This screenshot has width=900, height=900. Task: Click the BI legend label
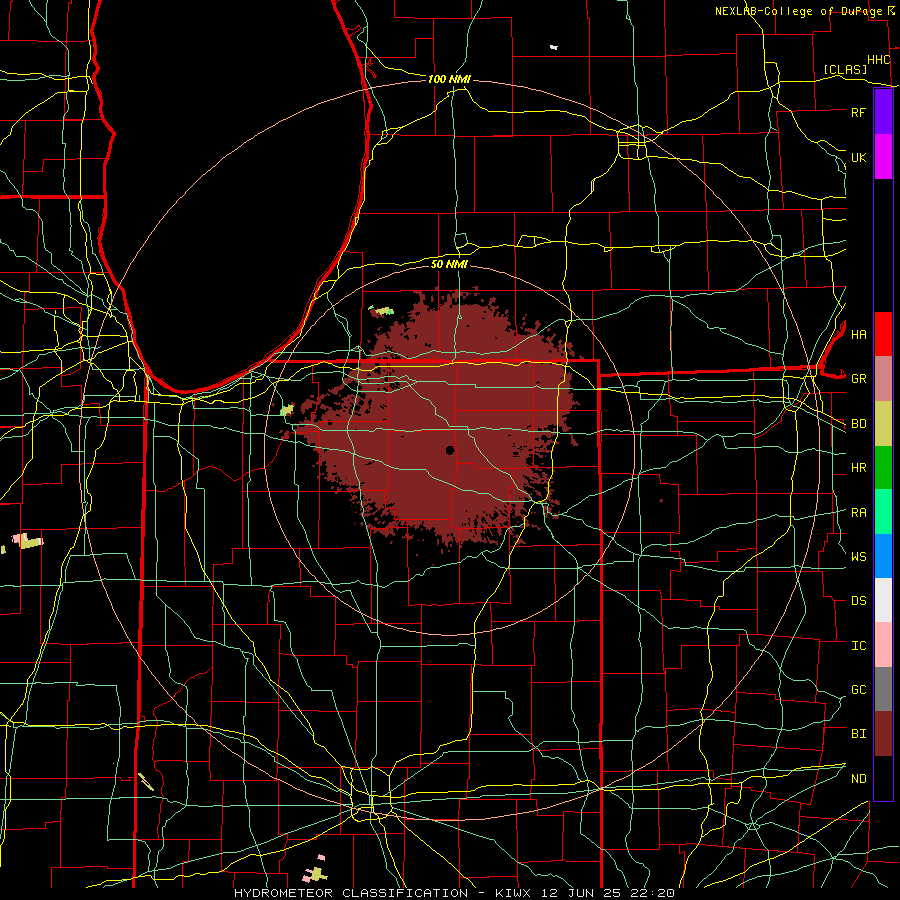pyautogui.click(x=858, y=734)
